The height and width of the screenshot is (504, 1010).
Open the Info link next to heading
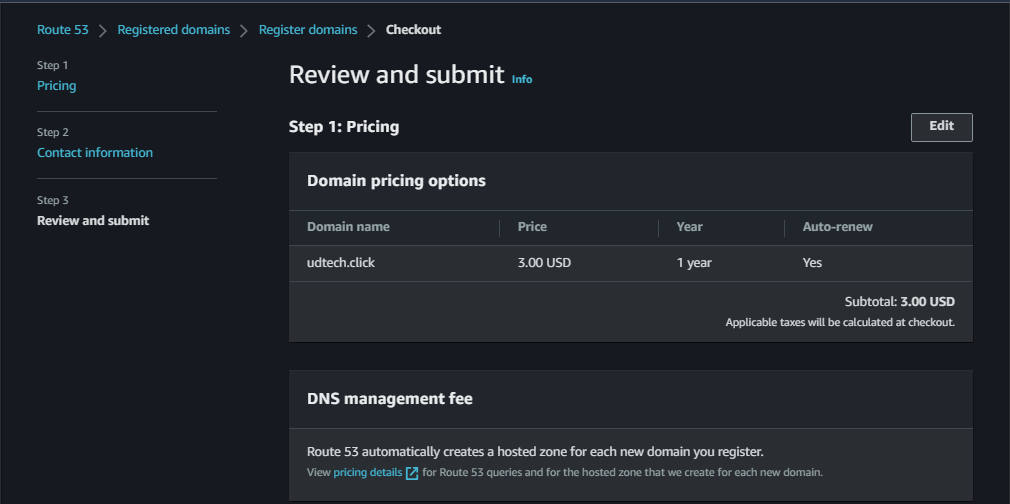522,79
